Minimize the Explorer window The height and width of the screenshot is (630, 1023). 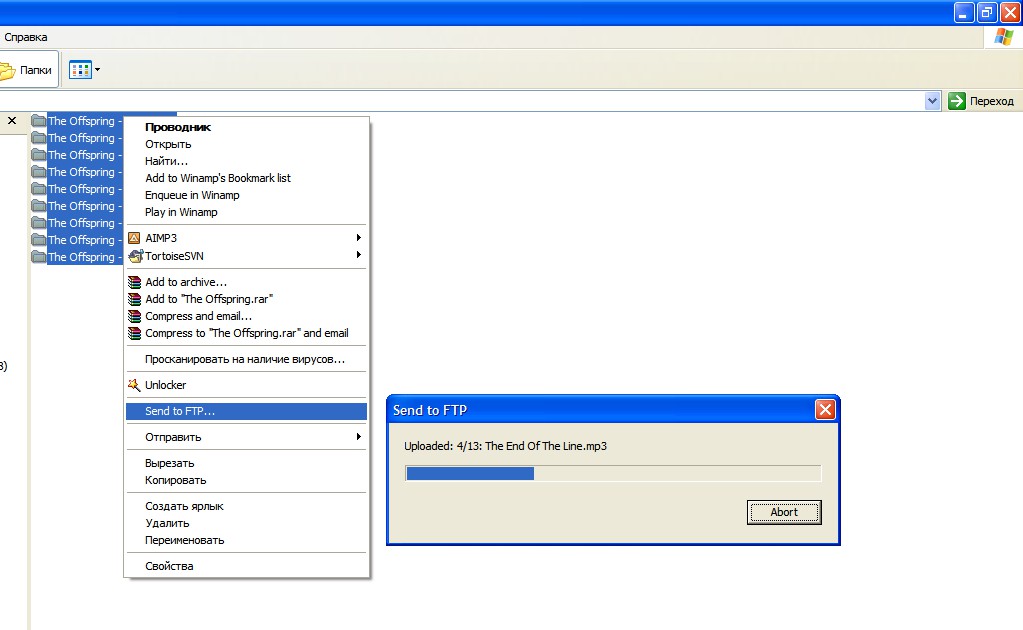(964, 12)
